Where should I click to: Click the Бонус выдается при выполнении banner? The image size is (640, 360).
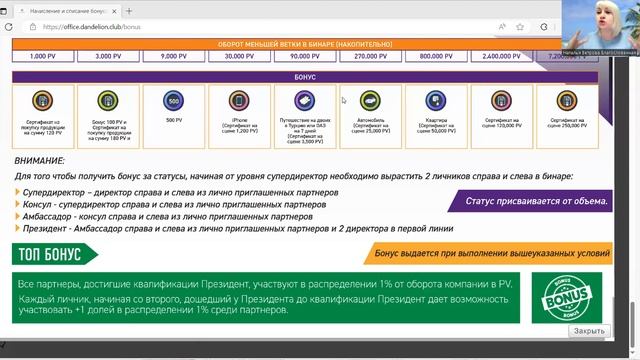point(489,253)
